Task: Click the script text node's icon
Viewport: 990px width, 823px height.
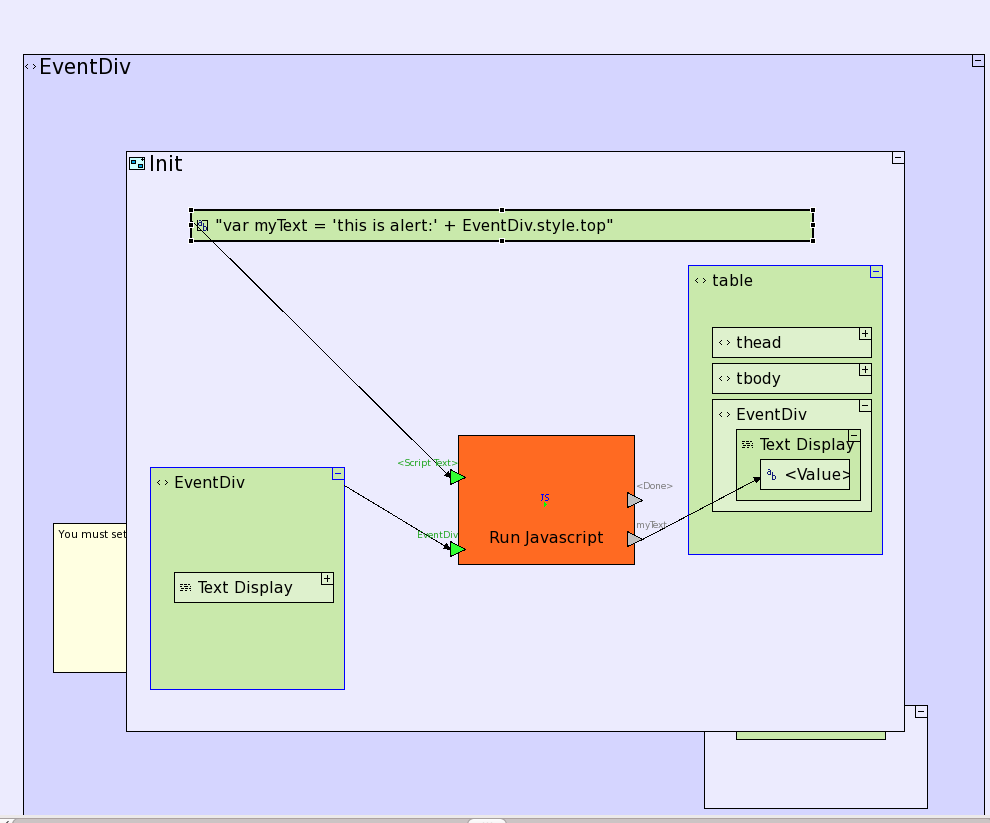Action: tap(202, 226)
